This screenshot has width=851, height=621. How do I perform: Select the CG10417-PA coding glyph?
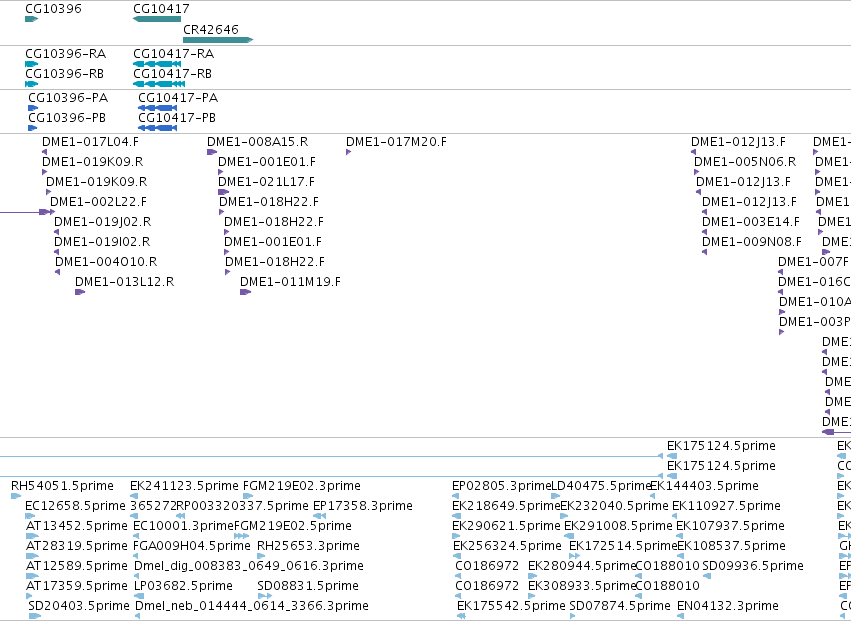(157, 108)
